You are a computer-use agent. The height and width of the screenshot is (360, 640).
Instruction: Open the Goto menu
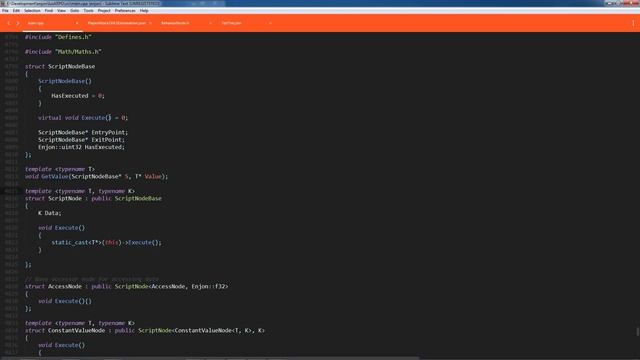(x=75, y=11)
